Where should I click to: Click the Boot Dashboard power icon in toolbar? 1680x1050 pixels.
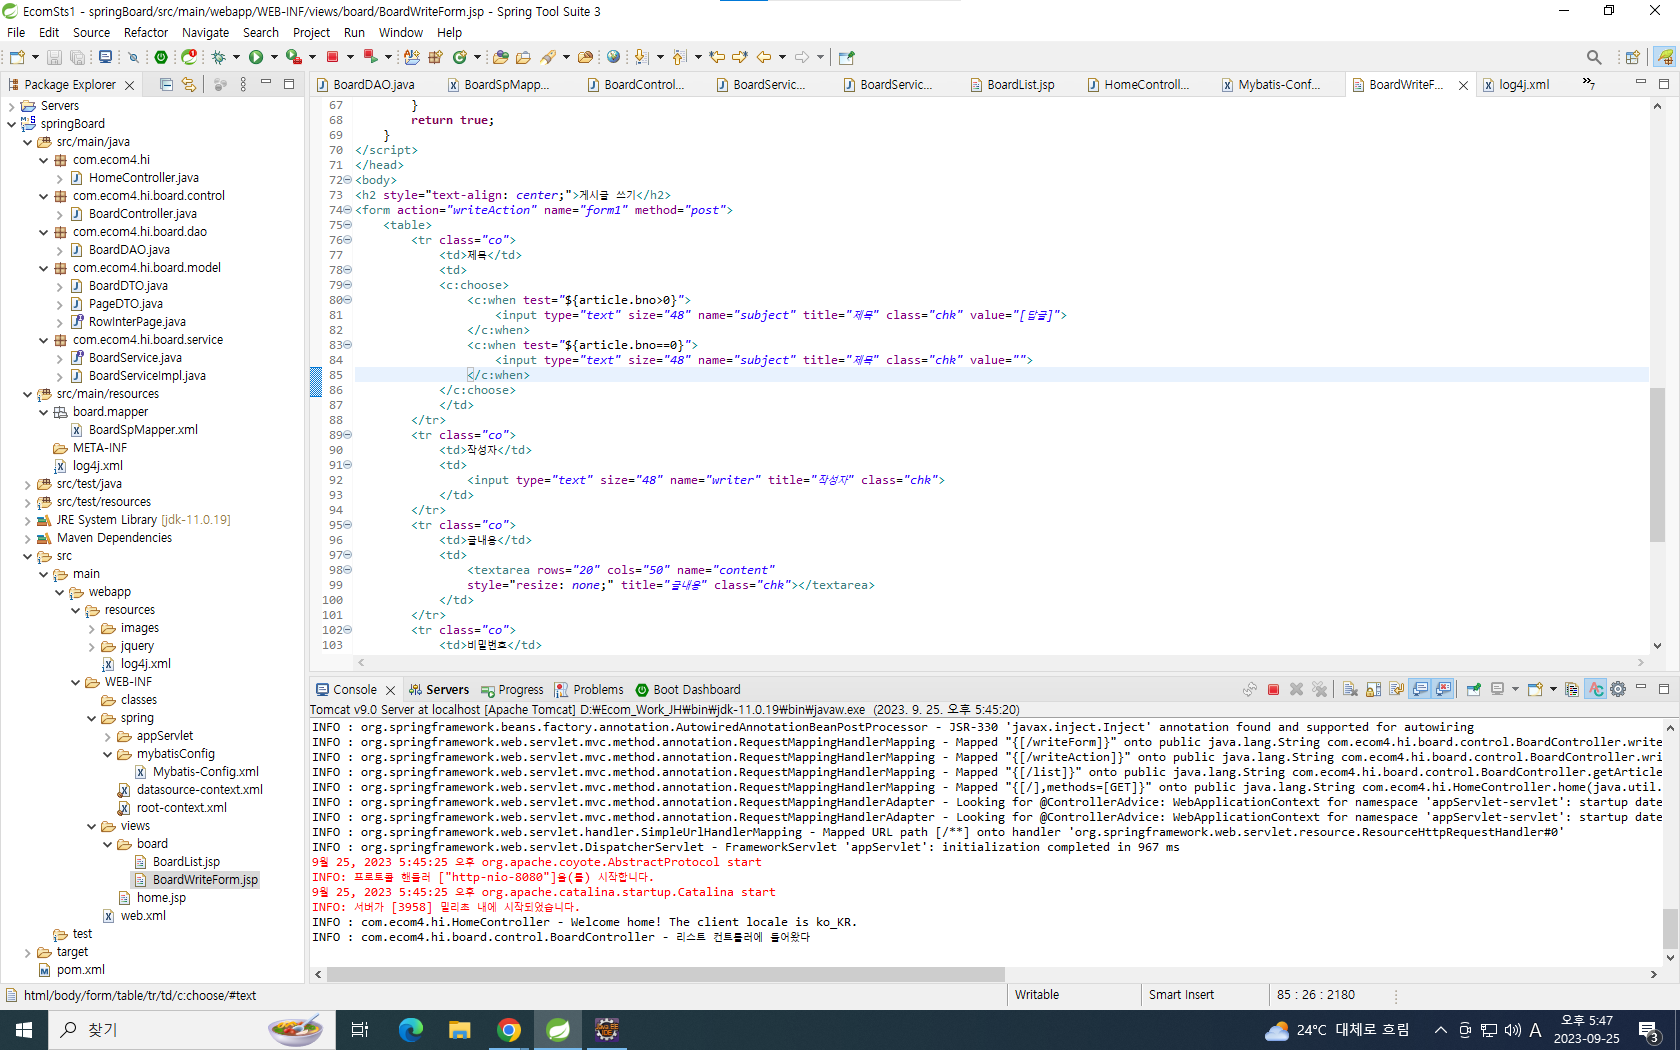(161, 57)
